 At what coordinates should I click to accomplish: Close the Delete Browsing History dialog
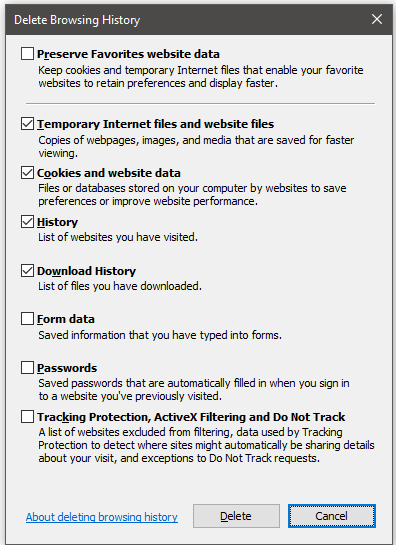377,19
